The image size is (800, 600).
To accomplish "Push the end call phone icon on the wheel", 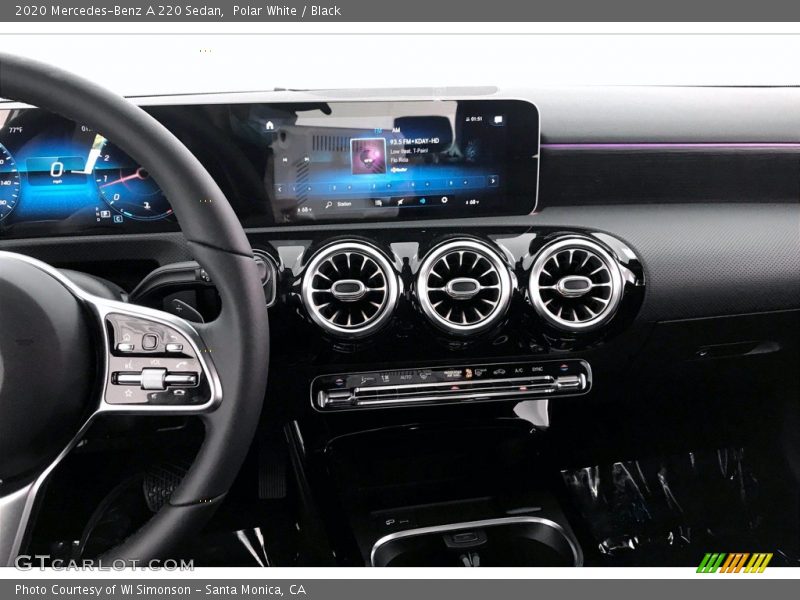I will (x=180, y=392).
